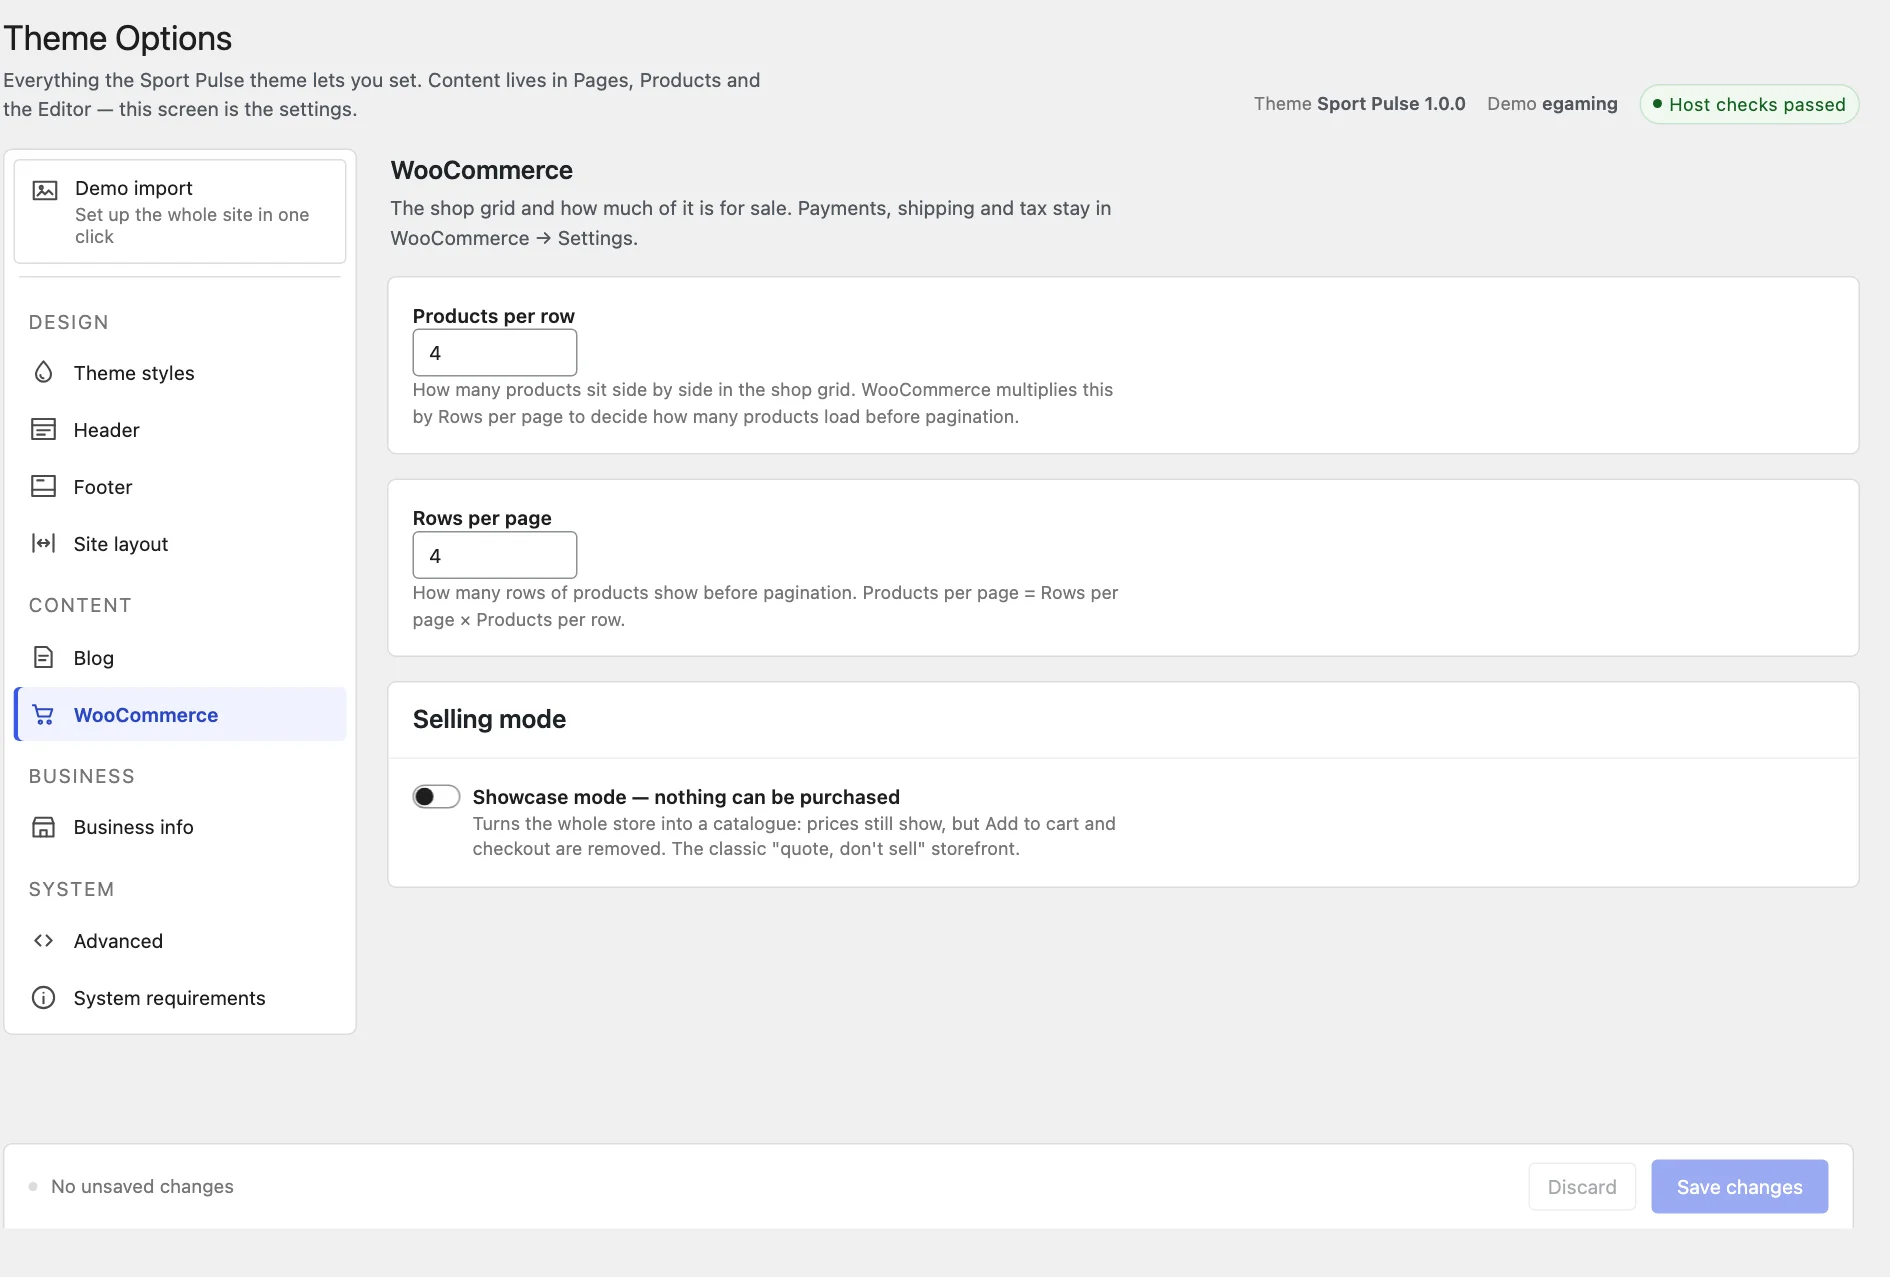This screenshot has height=1277, width=1890.
Task: Click the Theme styles droplet icon
Action: click(43, 373)
